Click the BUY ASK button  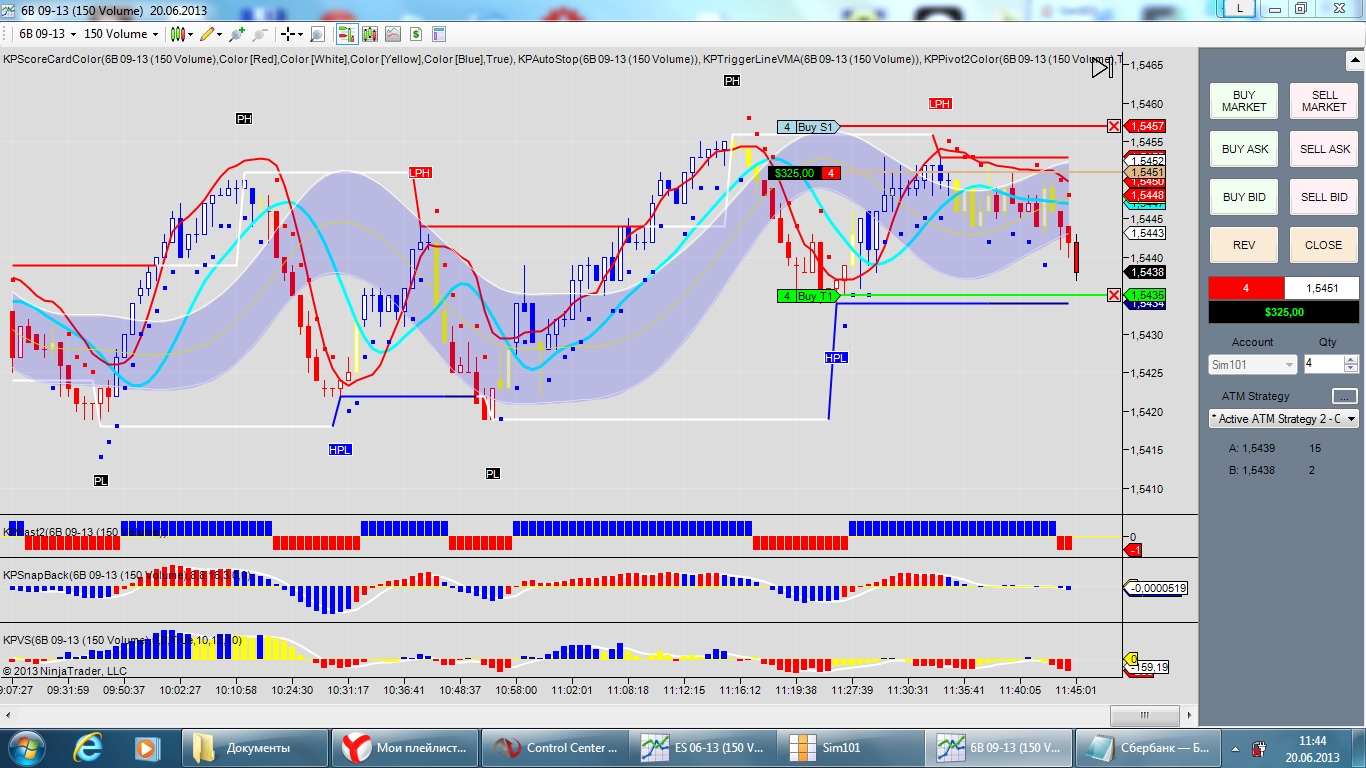tap(1244, 149)
